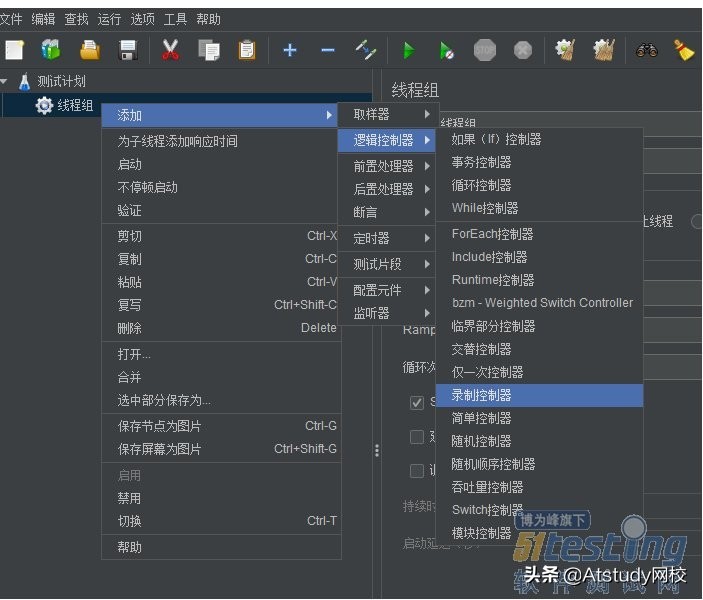Choose While控制器
The width and height of the screenshot is (703, 600).
coord(539,208)
